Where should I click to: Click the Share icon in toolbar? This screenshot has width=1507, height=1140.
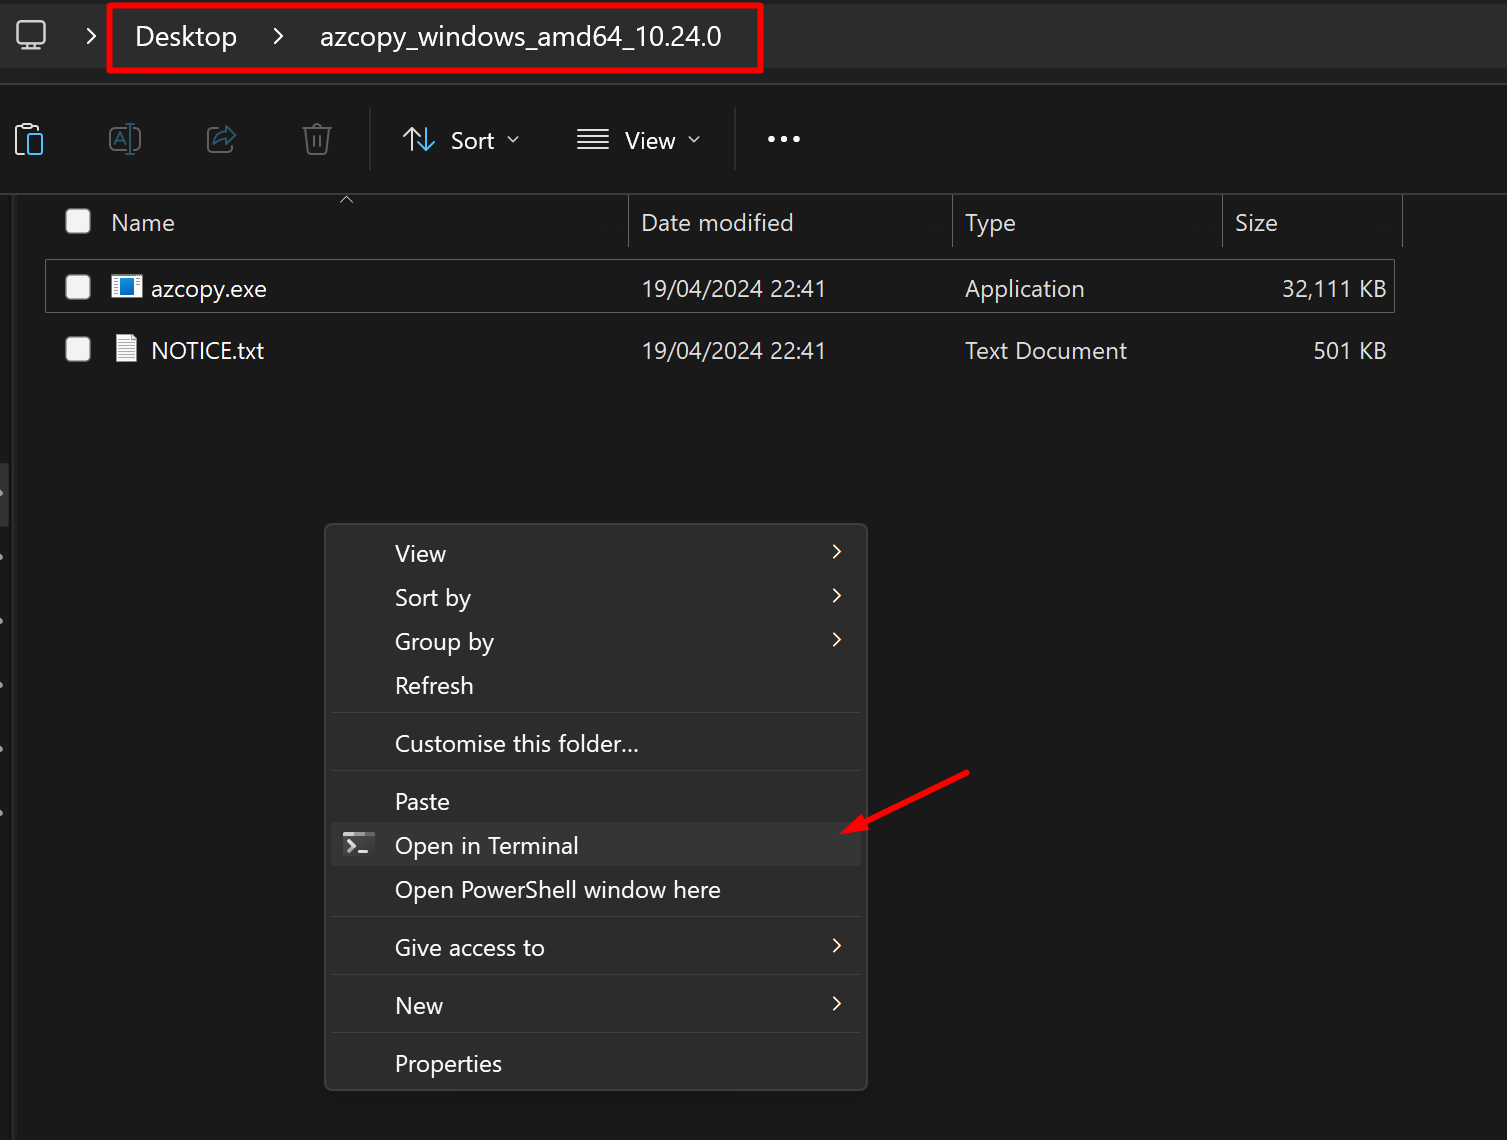pyautogui.click(x=221, y=139)
